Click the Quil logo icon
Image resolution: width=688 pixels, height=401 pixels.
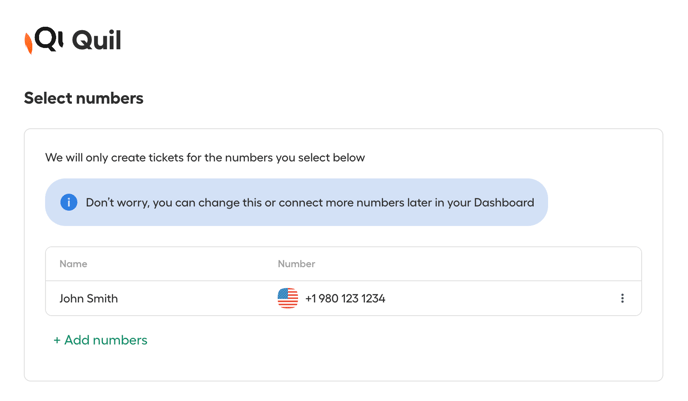click(x=44, y=40)
